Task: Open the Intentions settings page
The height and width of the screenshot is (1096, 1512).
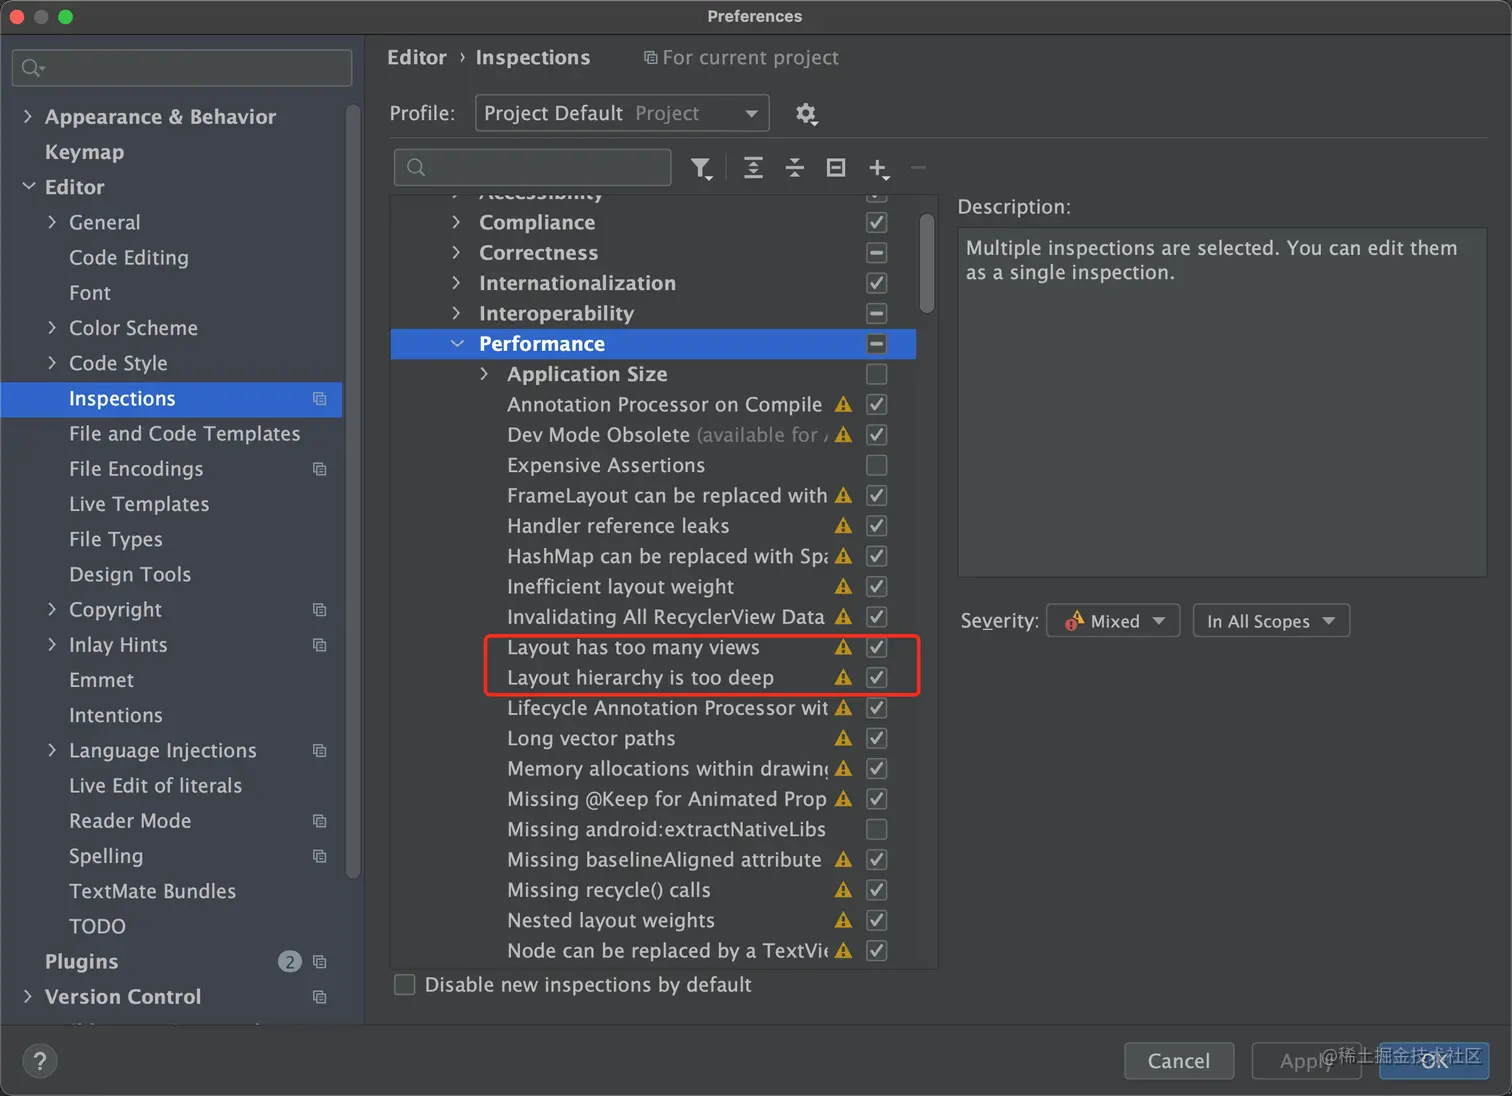Action: click(116, 716)
